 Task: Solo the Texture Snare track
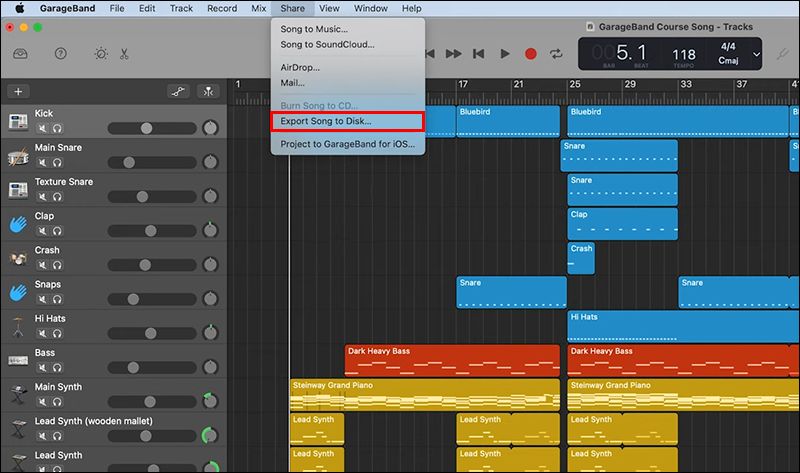(x=57, y=197)
